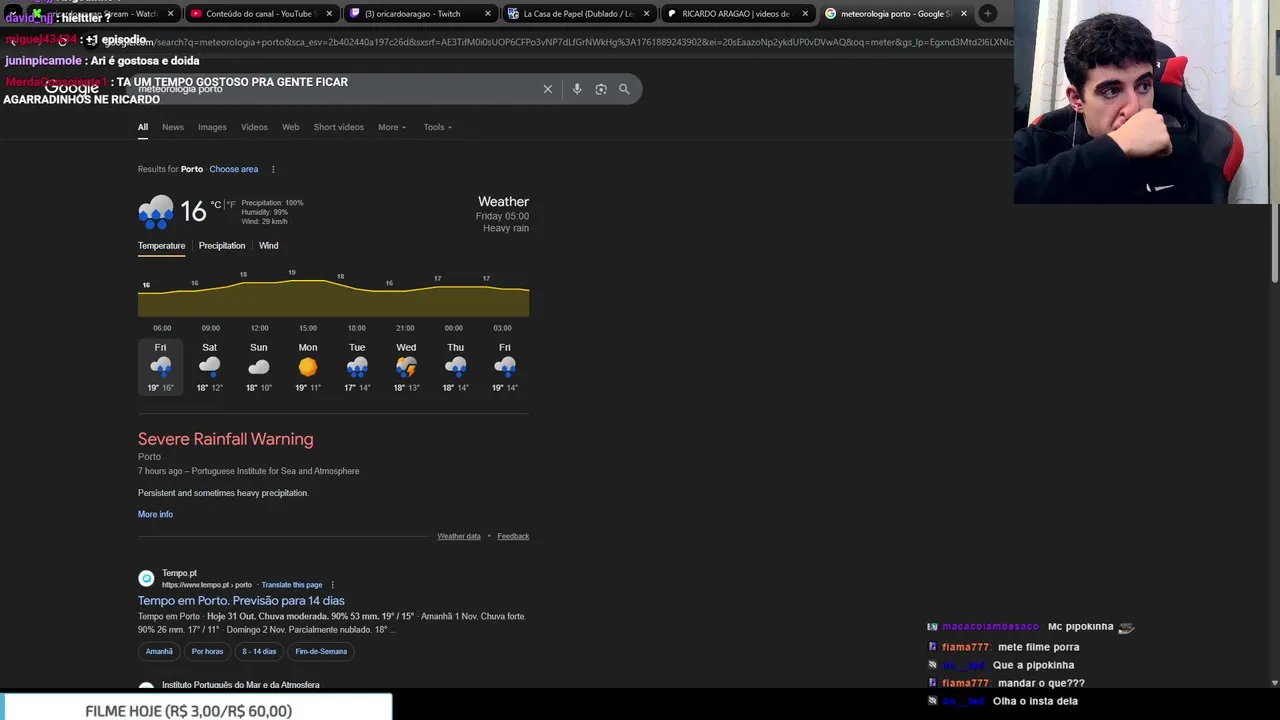Show the Temperature chart tab
The height and width of the screenshot is (720, 1280).
tap(161, 246)
